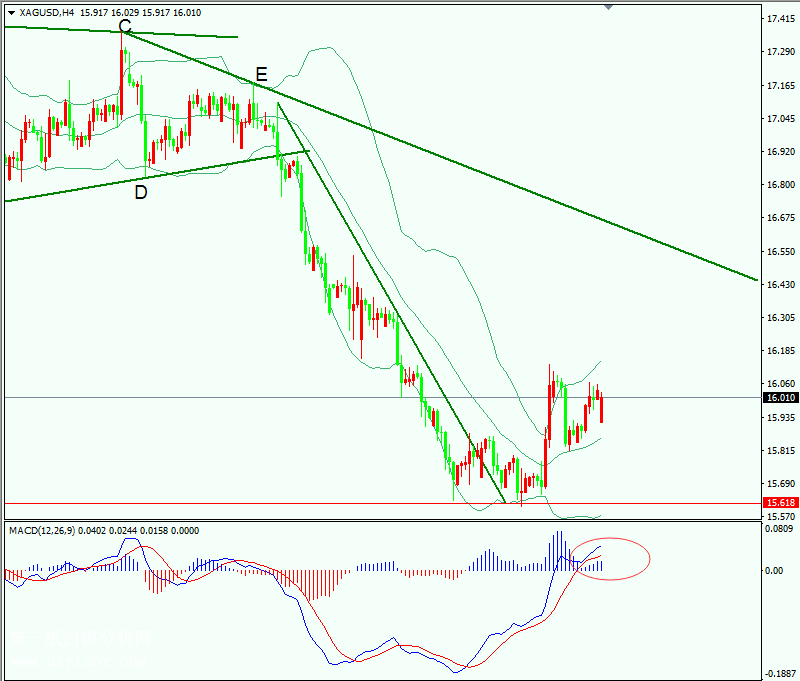Screen dimensions: 800x681
Task: Click the 0.0402 MACD value
Action: coord(92,531)
